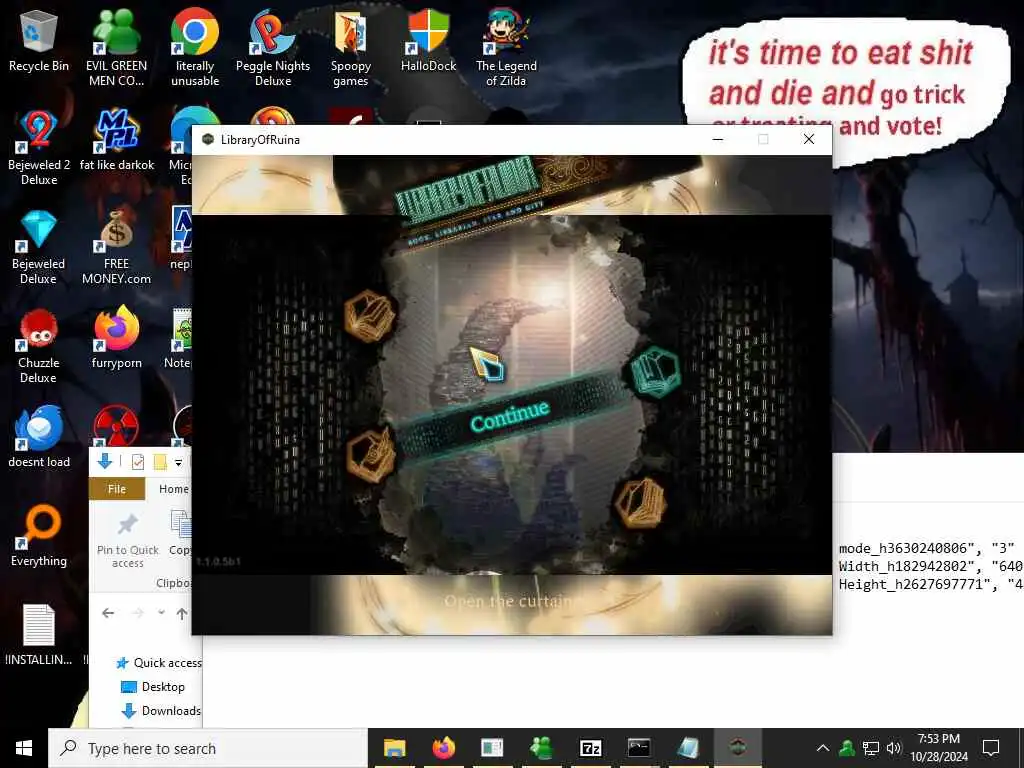1024x768 pixels.
Task: Select the orange hexagon icon left of Continue
Action: (371, 455)
